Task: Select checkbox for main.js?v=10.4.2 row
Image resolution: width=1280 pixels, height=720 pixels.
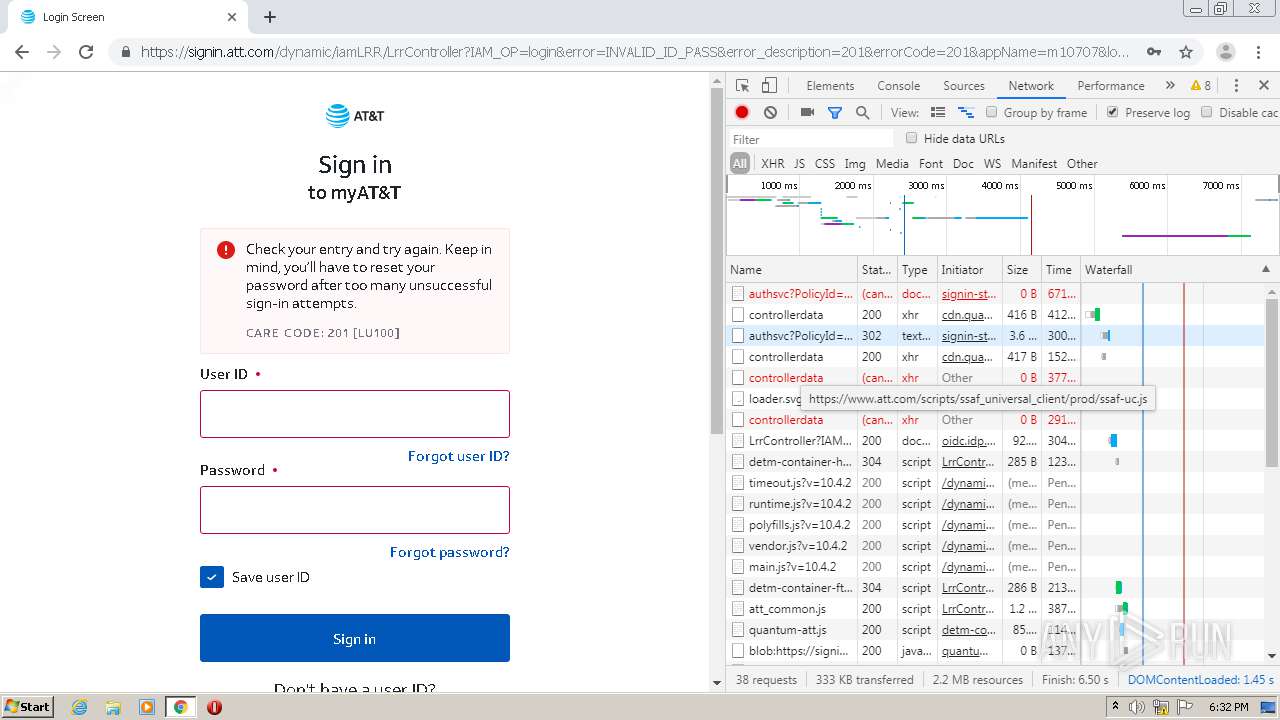Action: coord(737,567)
